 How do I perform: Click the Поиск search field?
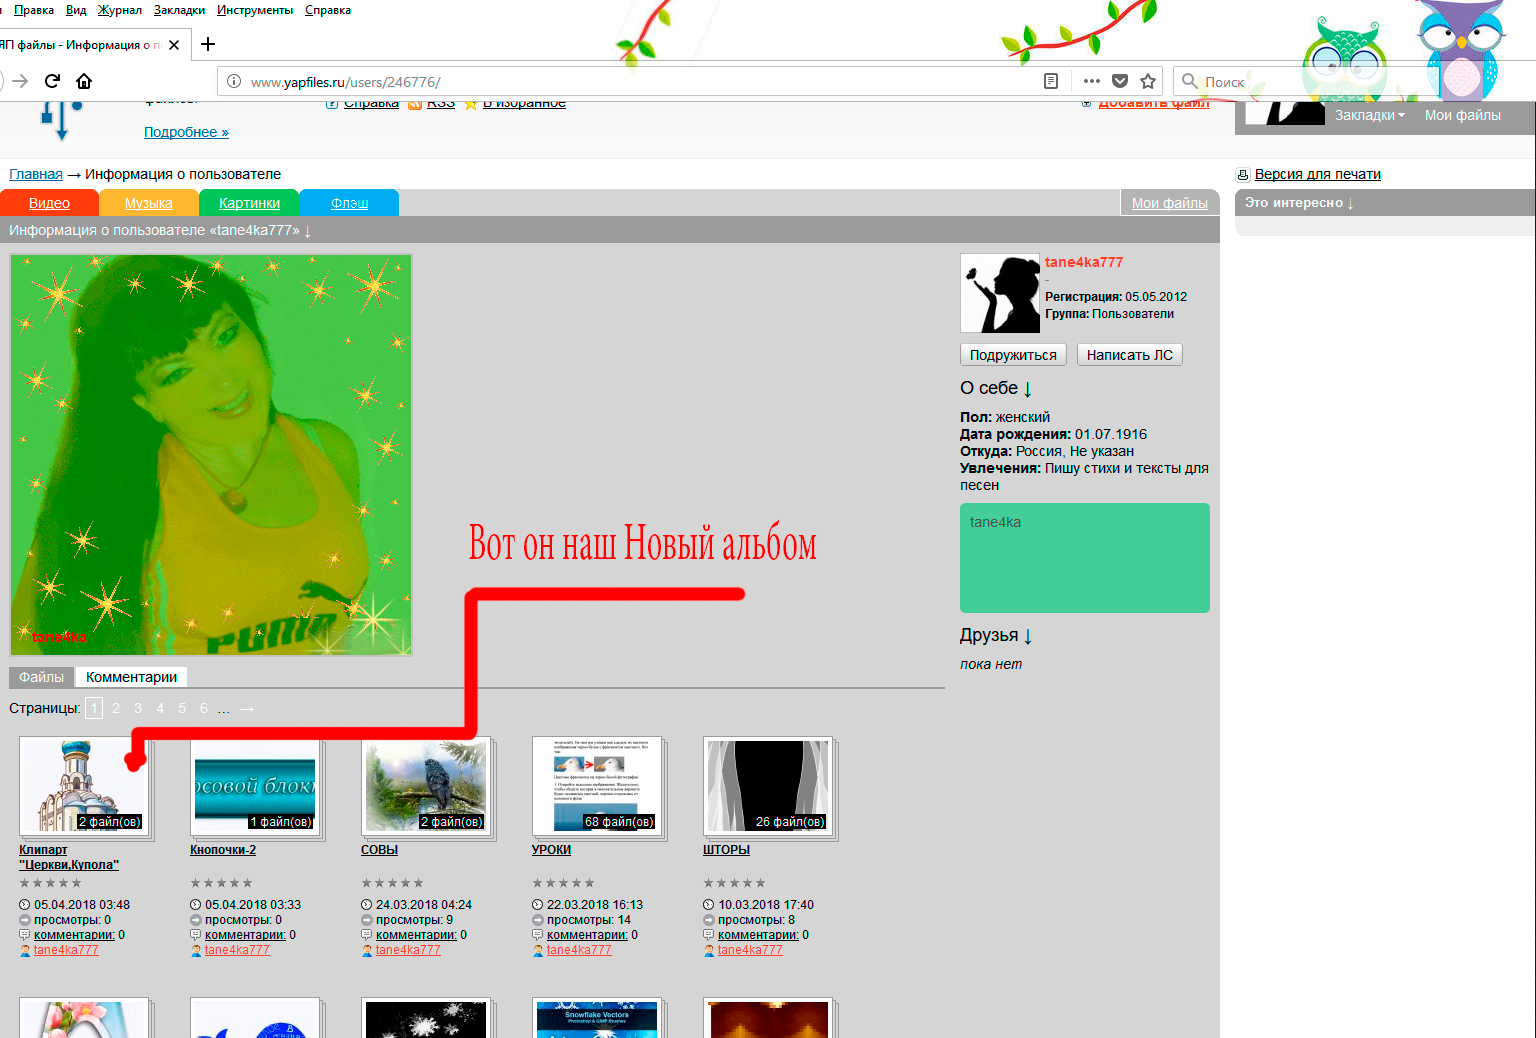tap(1240, 82)
